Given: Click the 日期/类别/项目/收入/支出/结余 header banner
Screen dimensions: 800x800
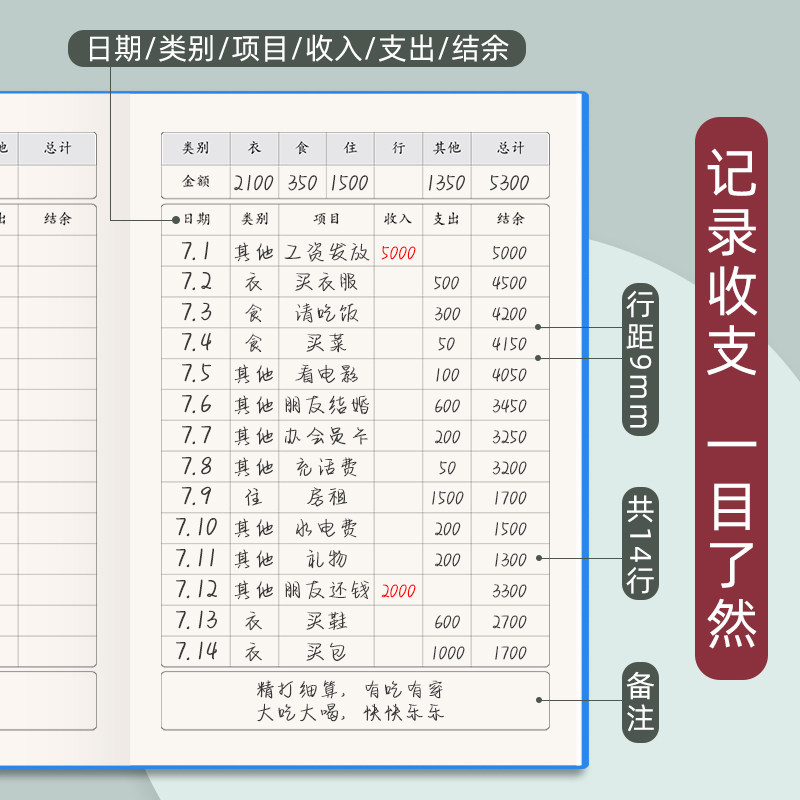Looking at the screenshot, I should (297, 48).
